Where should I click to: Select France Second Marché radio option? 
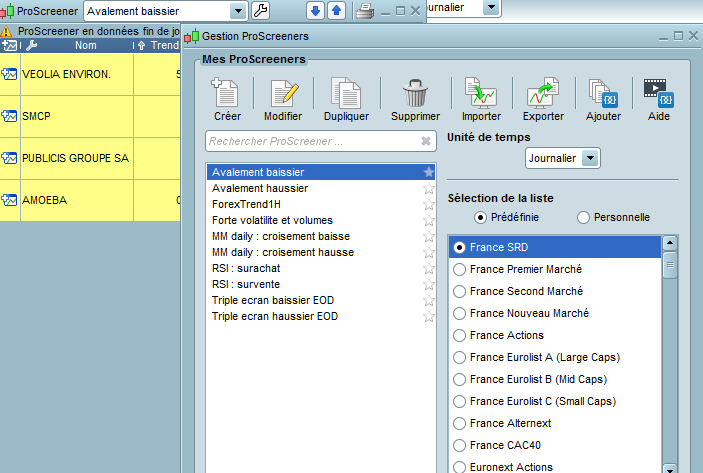[460, 291]
